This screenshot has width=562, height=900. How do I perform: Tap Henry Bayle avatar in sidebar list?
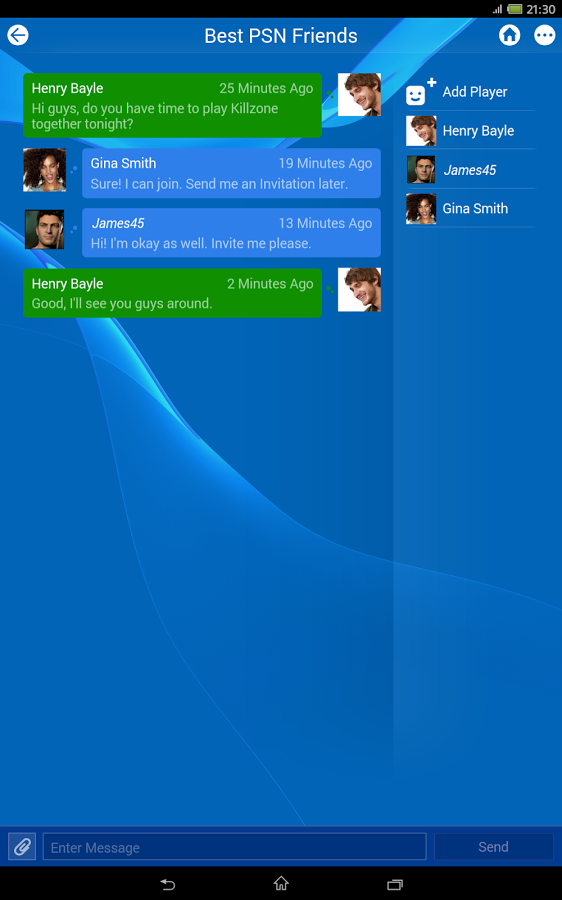(421, 131)
